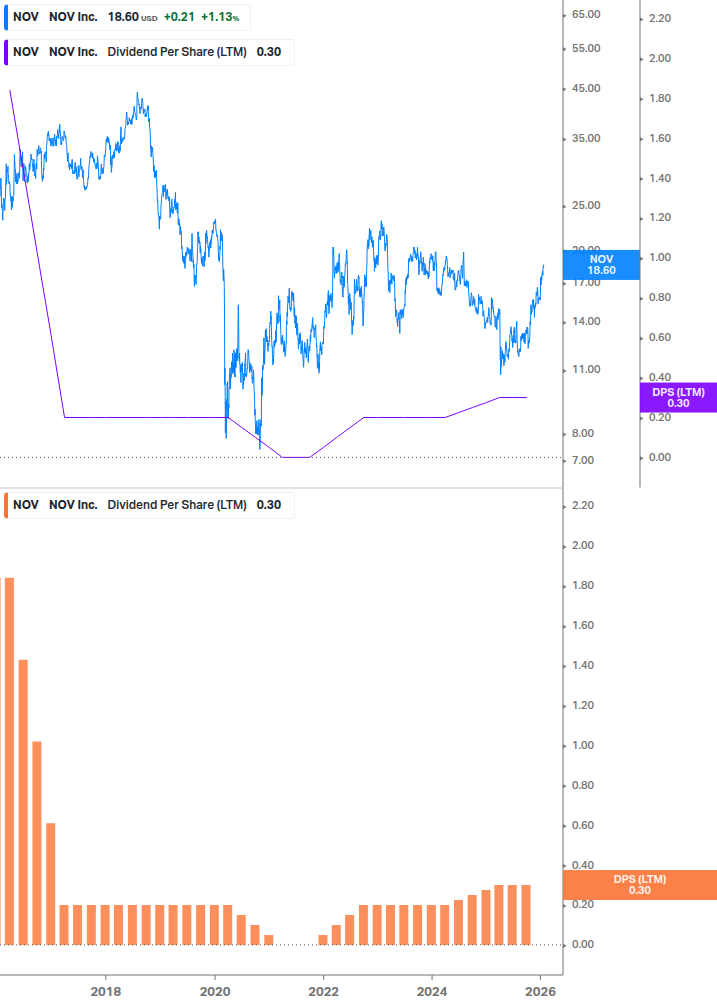Click the 2022 label on the time axis
717x1005 pixels.
[323, 992]
